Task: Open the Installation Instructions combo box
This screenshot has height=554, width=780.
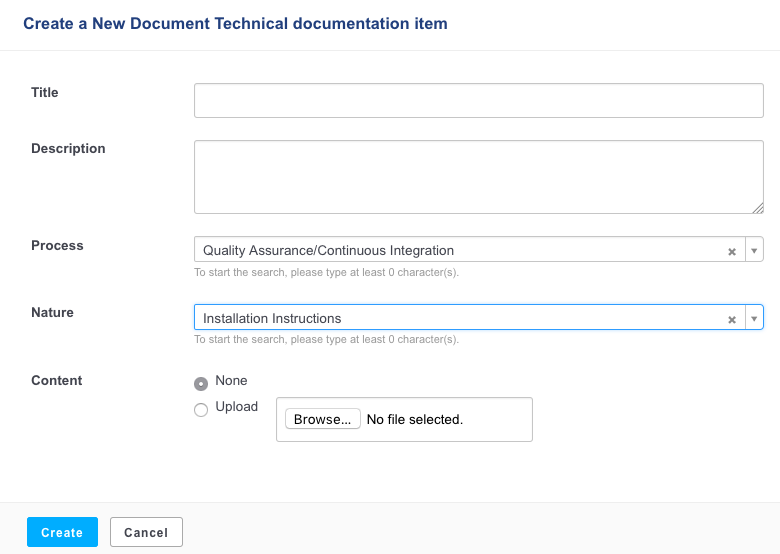Action: pyautogui.click(x=479, y=317)
